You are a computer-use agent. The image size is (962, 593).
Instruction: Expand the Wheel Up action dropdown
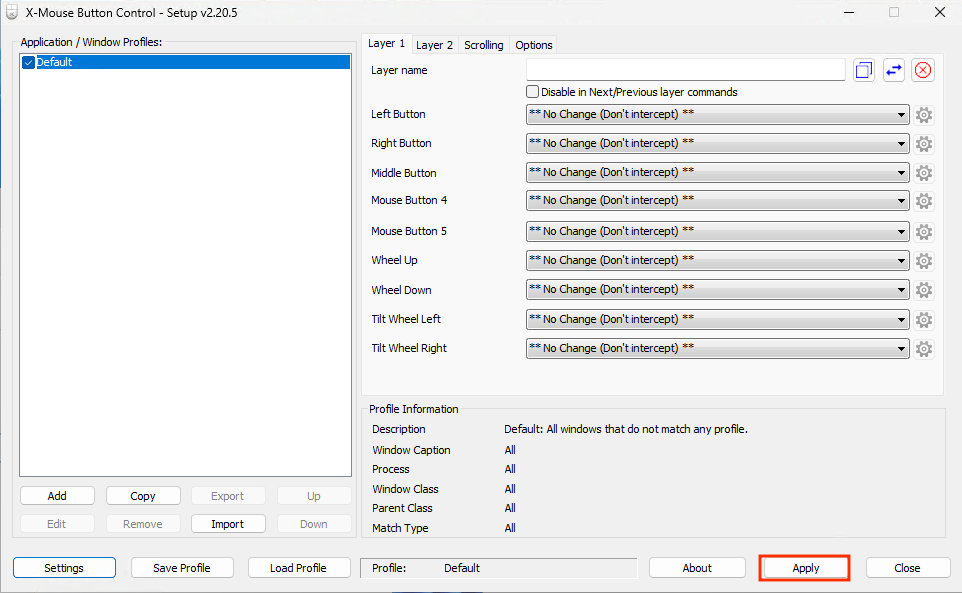pos(717,261)
